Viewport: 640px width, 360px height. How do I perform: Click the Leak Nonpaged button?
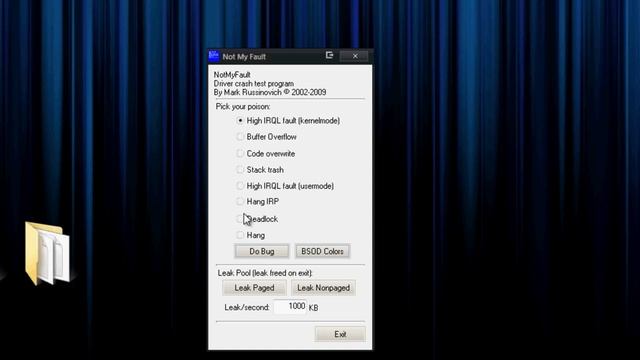tap(323, 288)
